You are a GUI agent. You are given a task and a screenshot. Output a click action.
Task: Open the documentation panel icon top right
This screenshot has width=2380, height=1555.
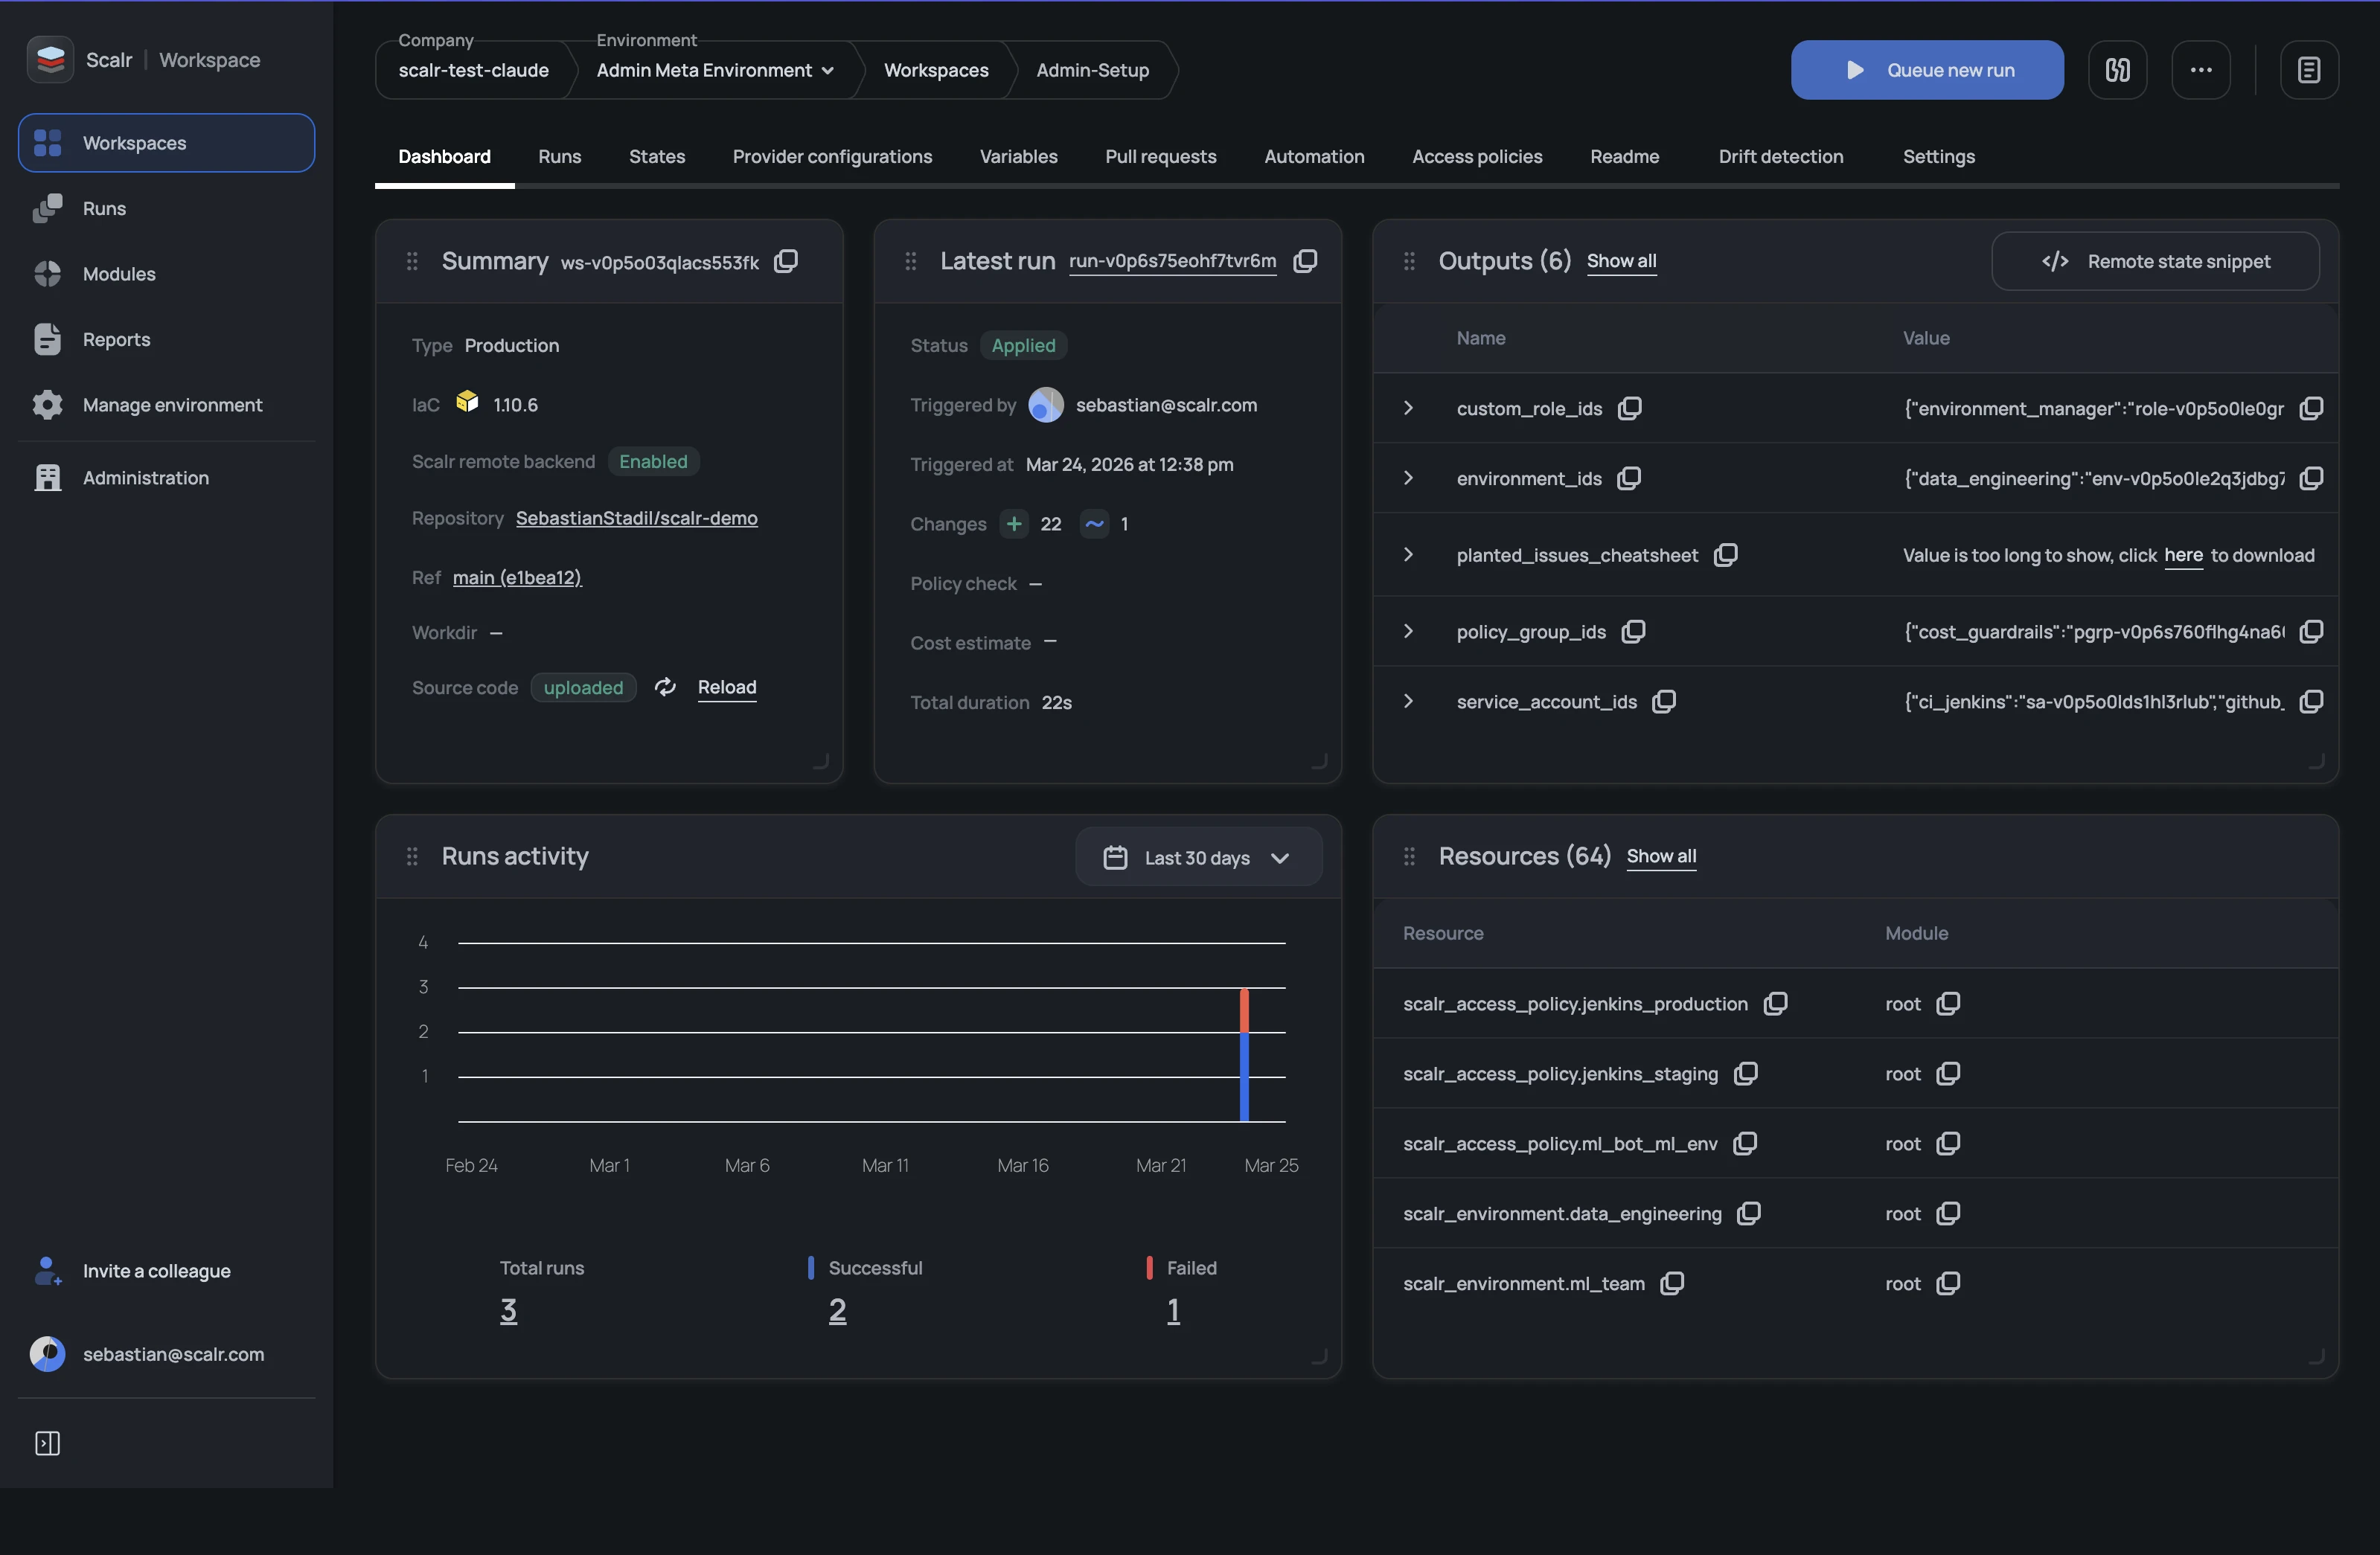click(2309, 69)
